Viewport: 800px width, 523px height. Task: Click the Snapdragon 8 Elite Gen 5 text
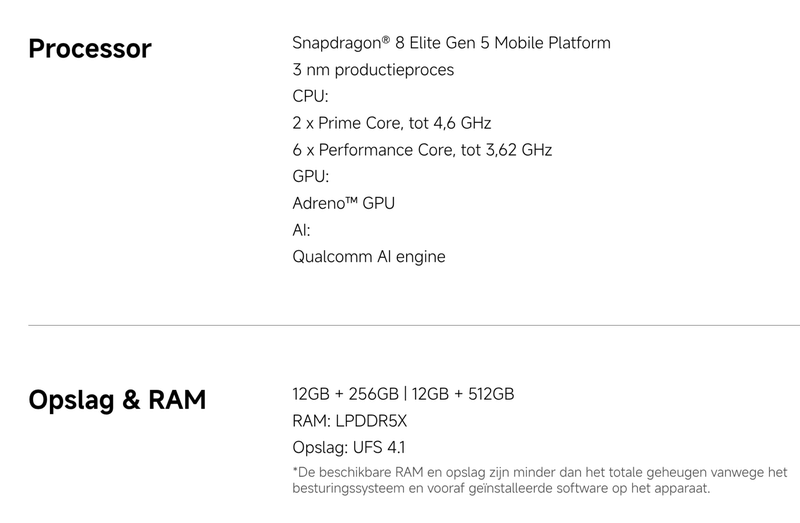coord(451,43)
